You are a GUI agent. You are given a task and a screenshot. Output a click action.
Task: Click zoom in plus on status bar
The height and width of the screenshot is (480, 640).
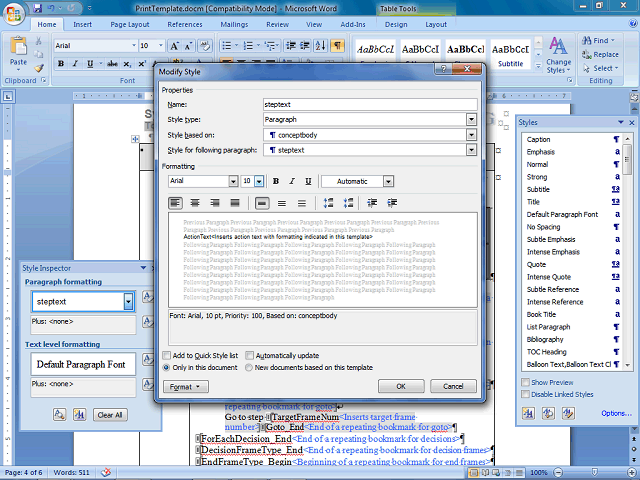click(x=632, y=472)
